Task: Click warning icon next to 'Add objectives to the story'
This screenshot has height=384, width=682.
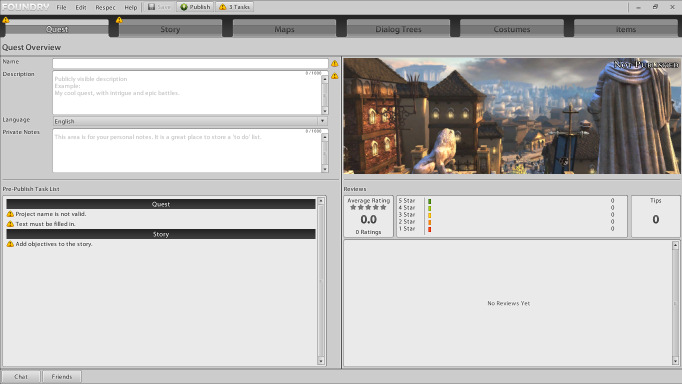Action: point(10,244)
